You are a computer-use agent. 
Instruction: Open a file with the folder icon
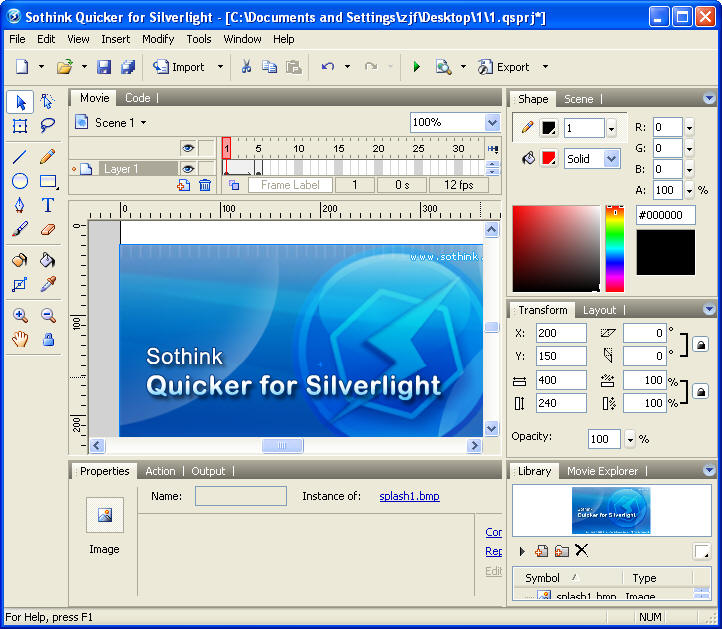click(x=65, y=67)
